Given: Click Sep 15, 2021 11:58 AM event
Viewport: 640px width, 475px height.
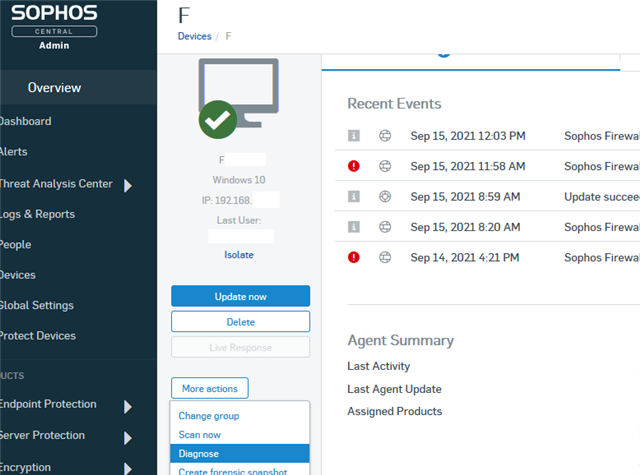Looking at the screenshot, I should 468,166.
